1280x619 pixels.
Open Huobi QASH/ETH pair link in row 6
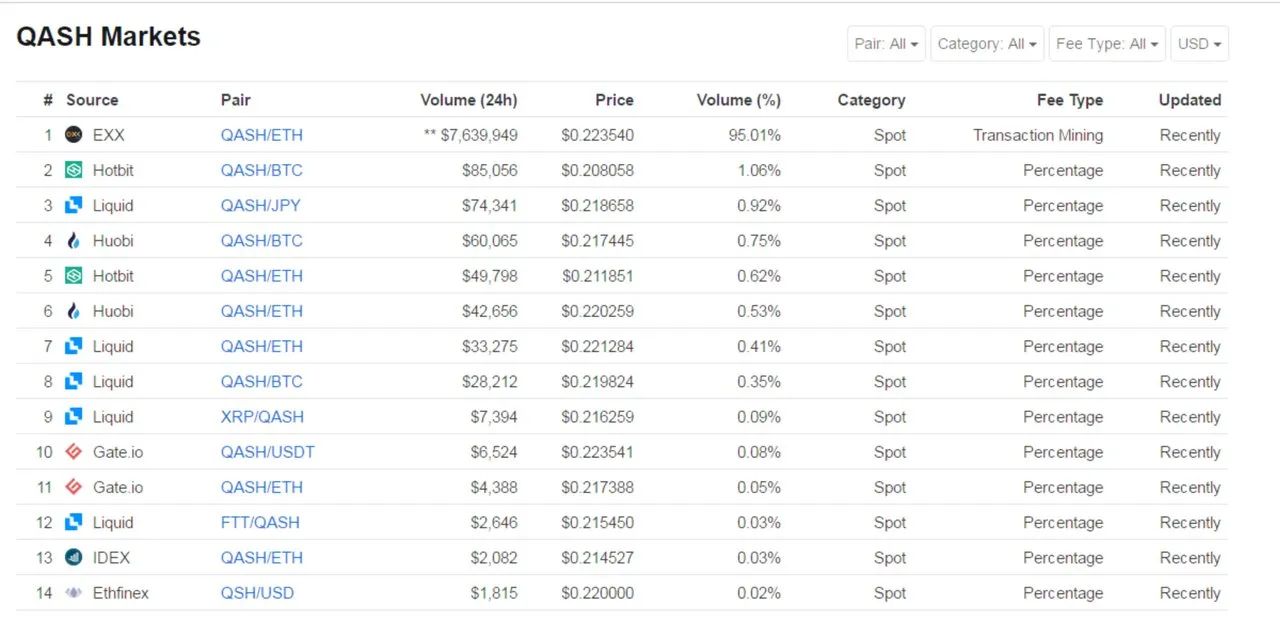tap(262, 311)
